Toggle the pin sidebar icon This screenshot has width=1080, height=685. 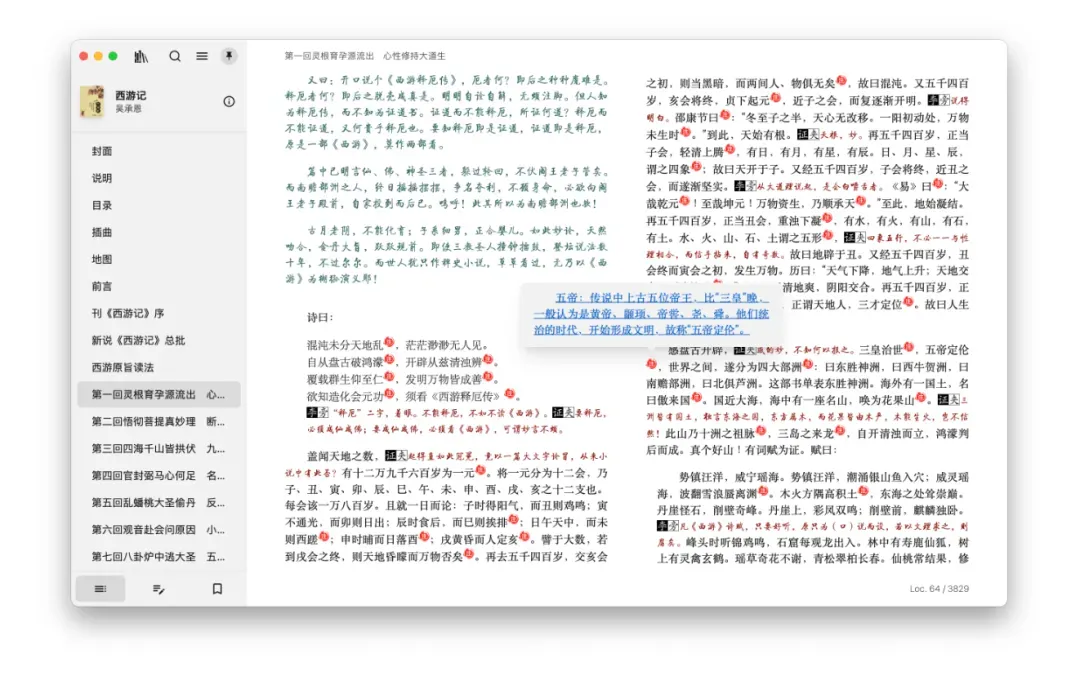click(x=229, y=56)
